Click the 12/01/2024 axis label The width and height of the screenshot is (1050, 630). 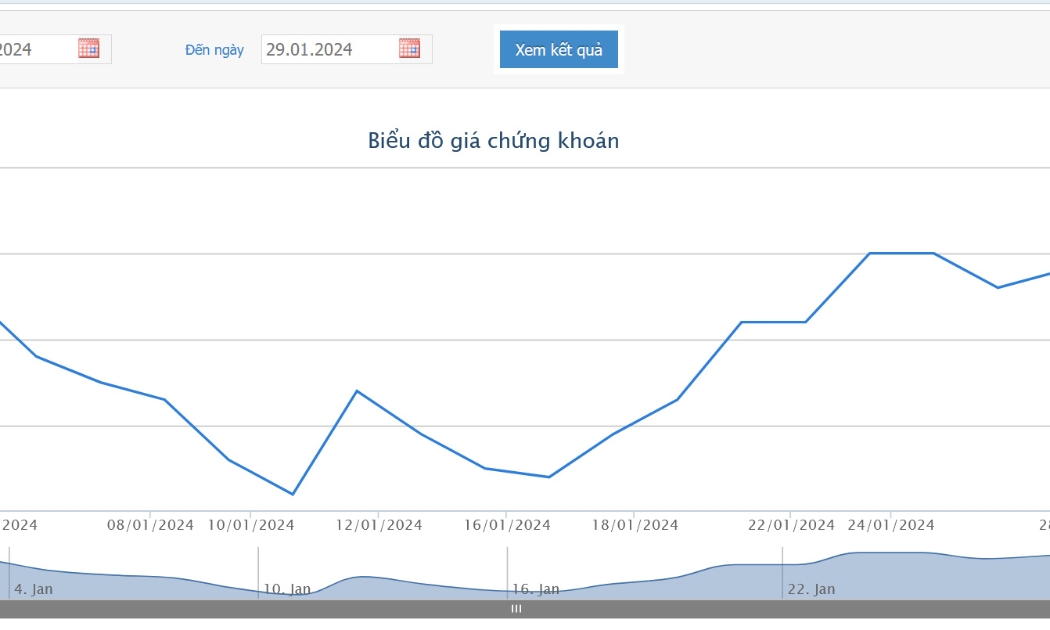tap(378, 526)
